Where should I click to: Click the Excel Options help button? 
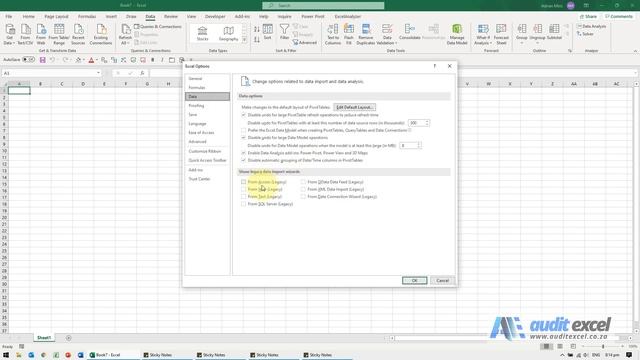point(434,66)
